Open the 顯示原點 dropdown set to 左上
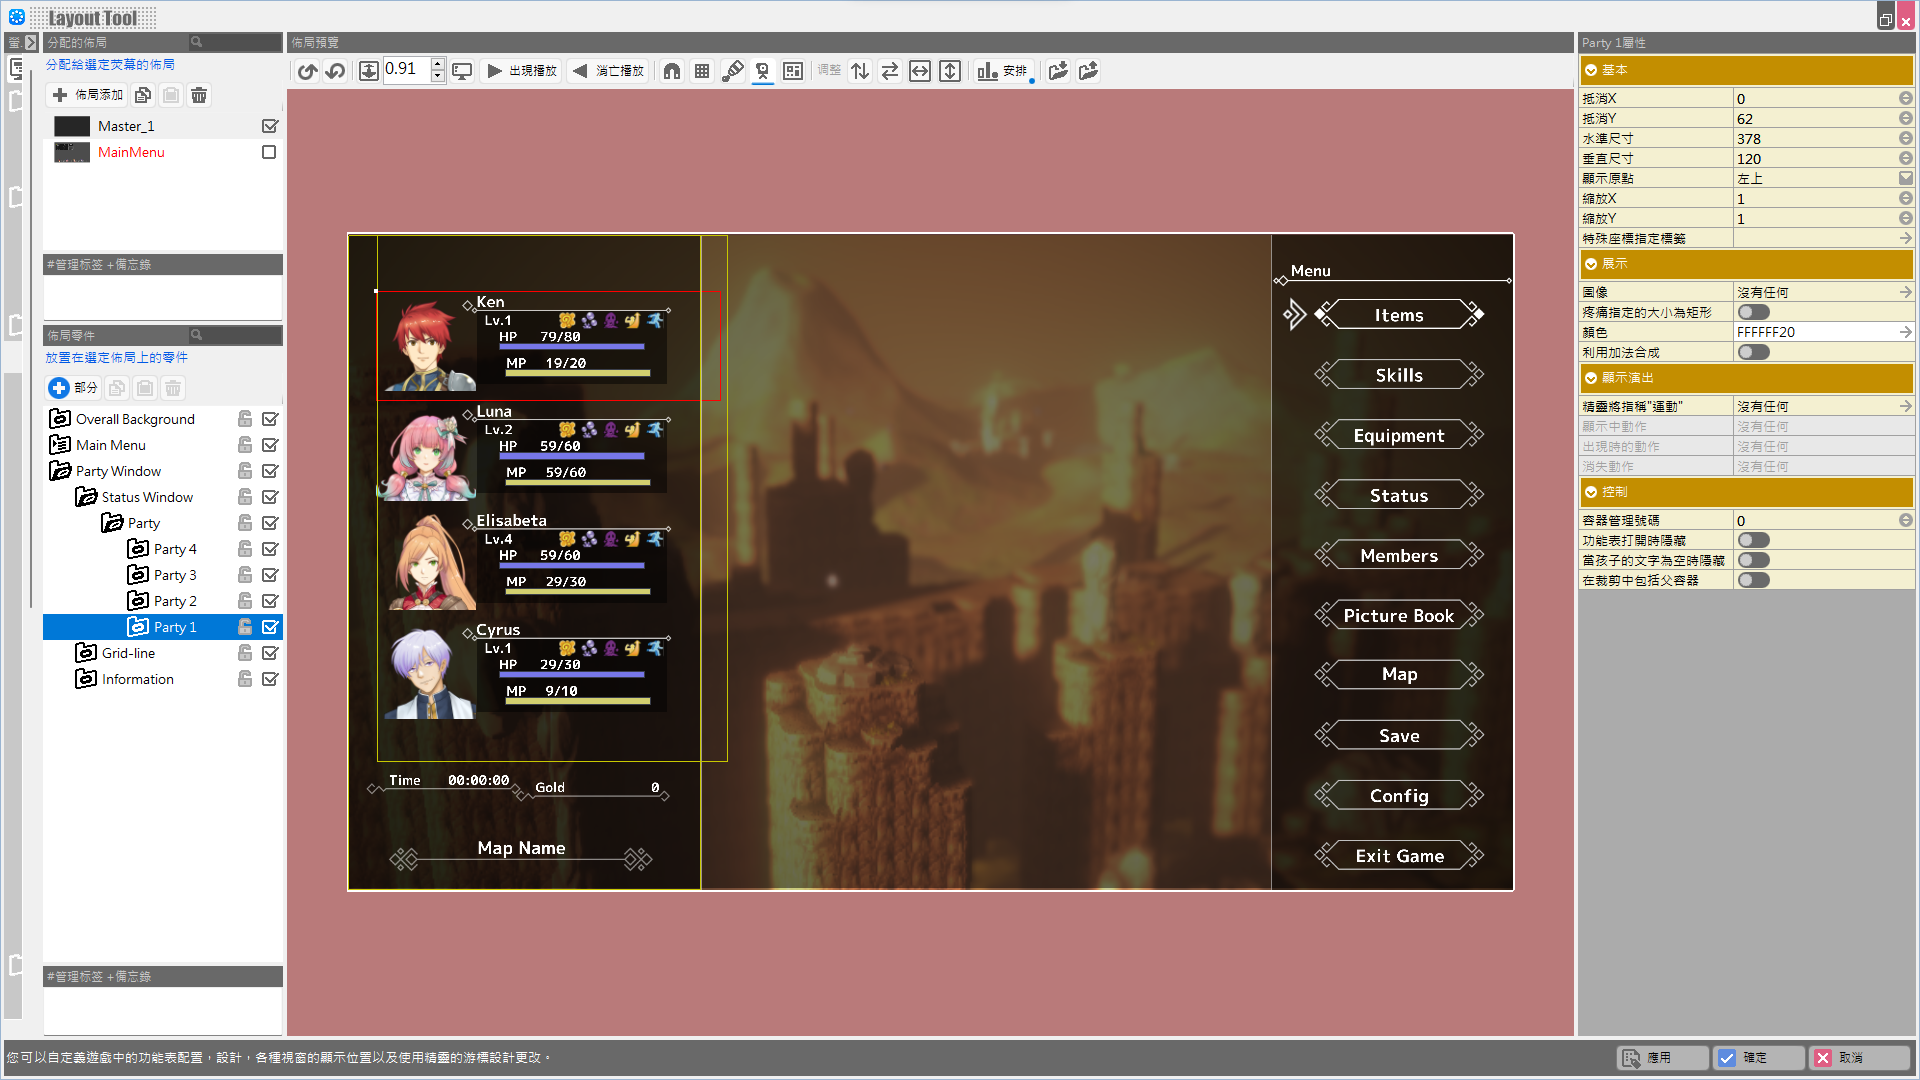The height and width of the screenshot is (1080, 1920). 1905,178
